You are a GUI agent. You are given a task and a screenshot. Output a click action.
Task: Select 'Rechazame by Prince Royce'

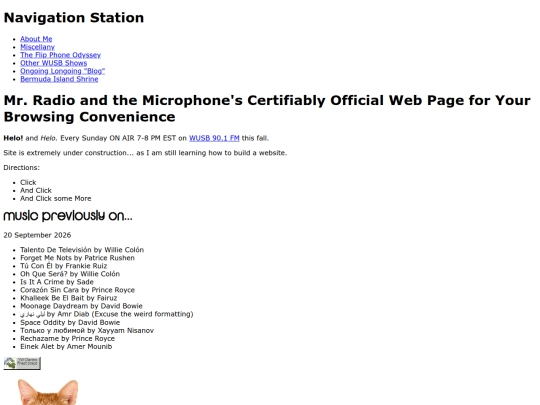[68, 339]
